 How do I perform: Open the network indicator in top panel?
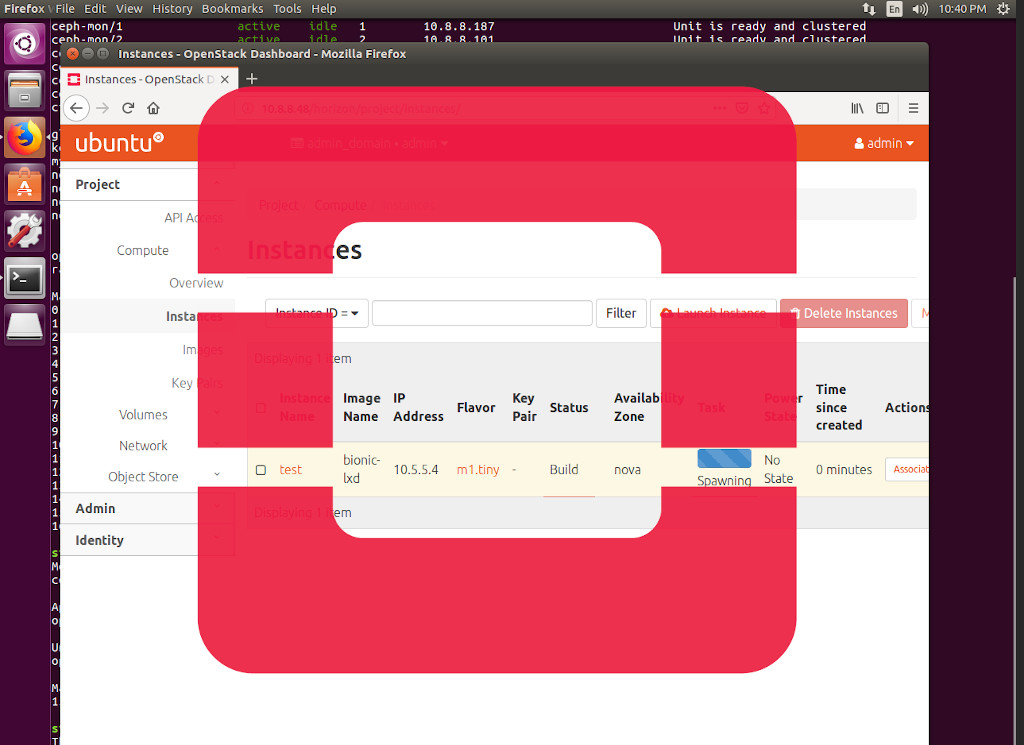869,8
